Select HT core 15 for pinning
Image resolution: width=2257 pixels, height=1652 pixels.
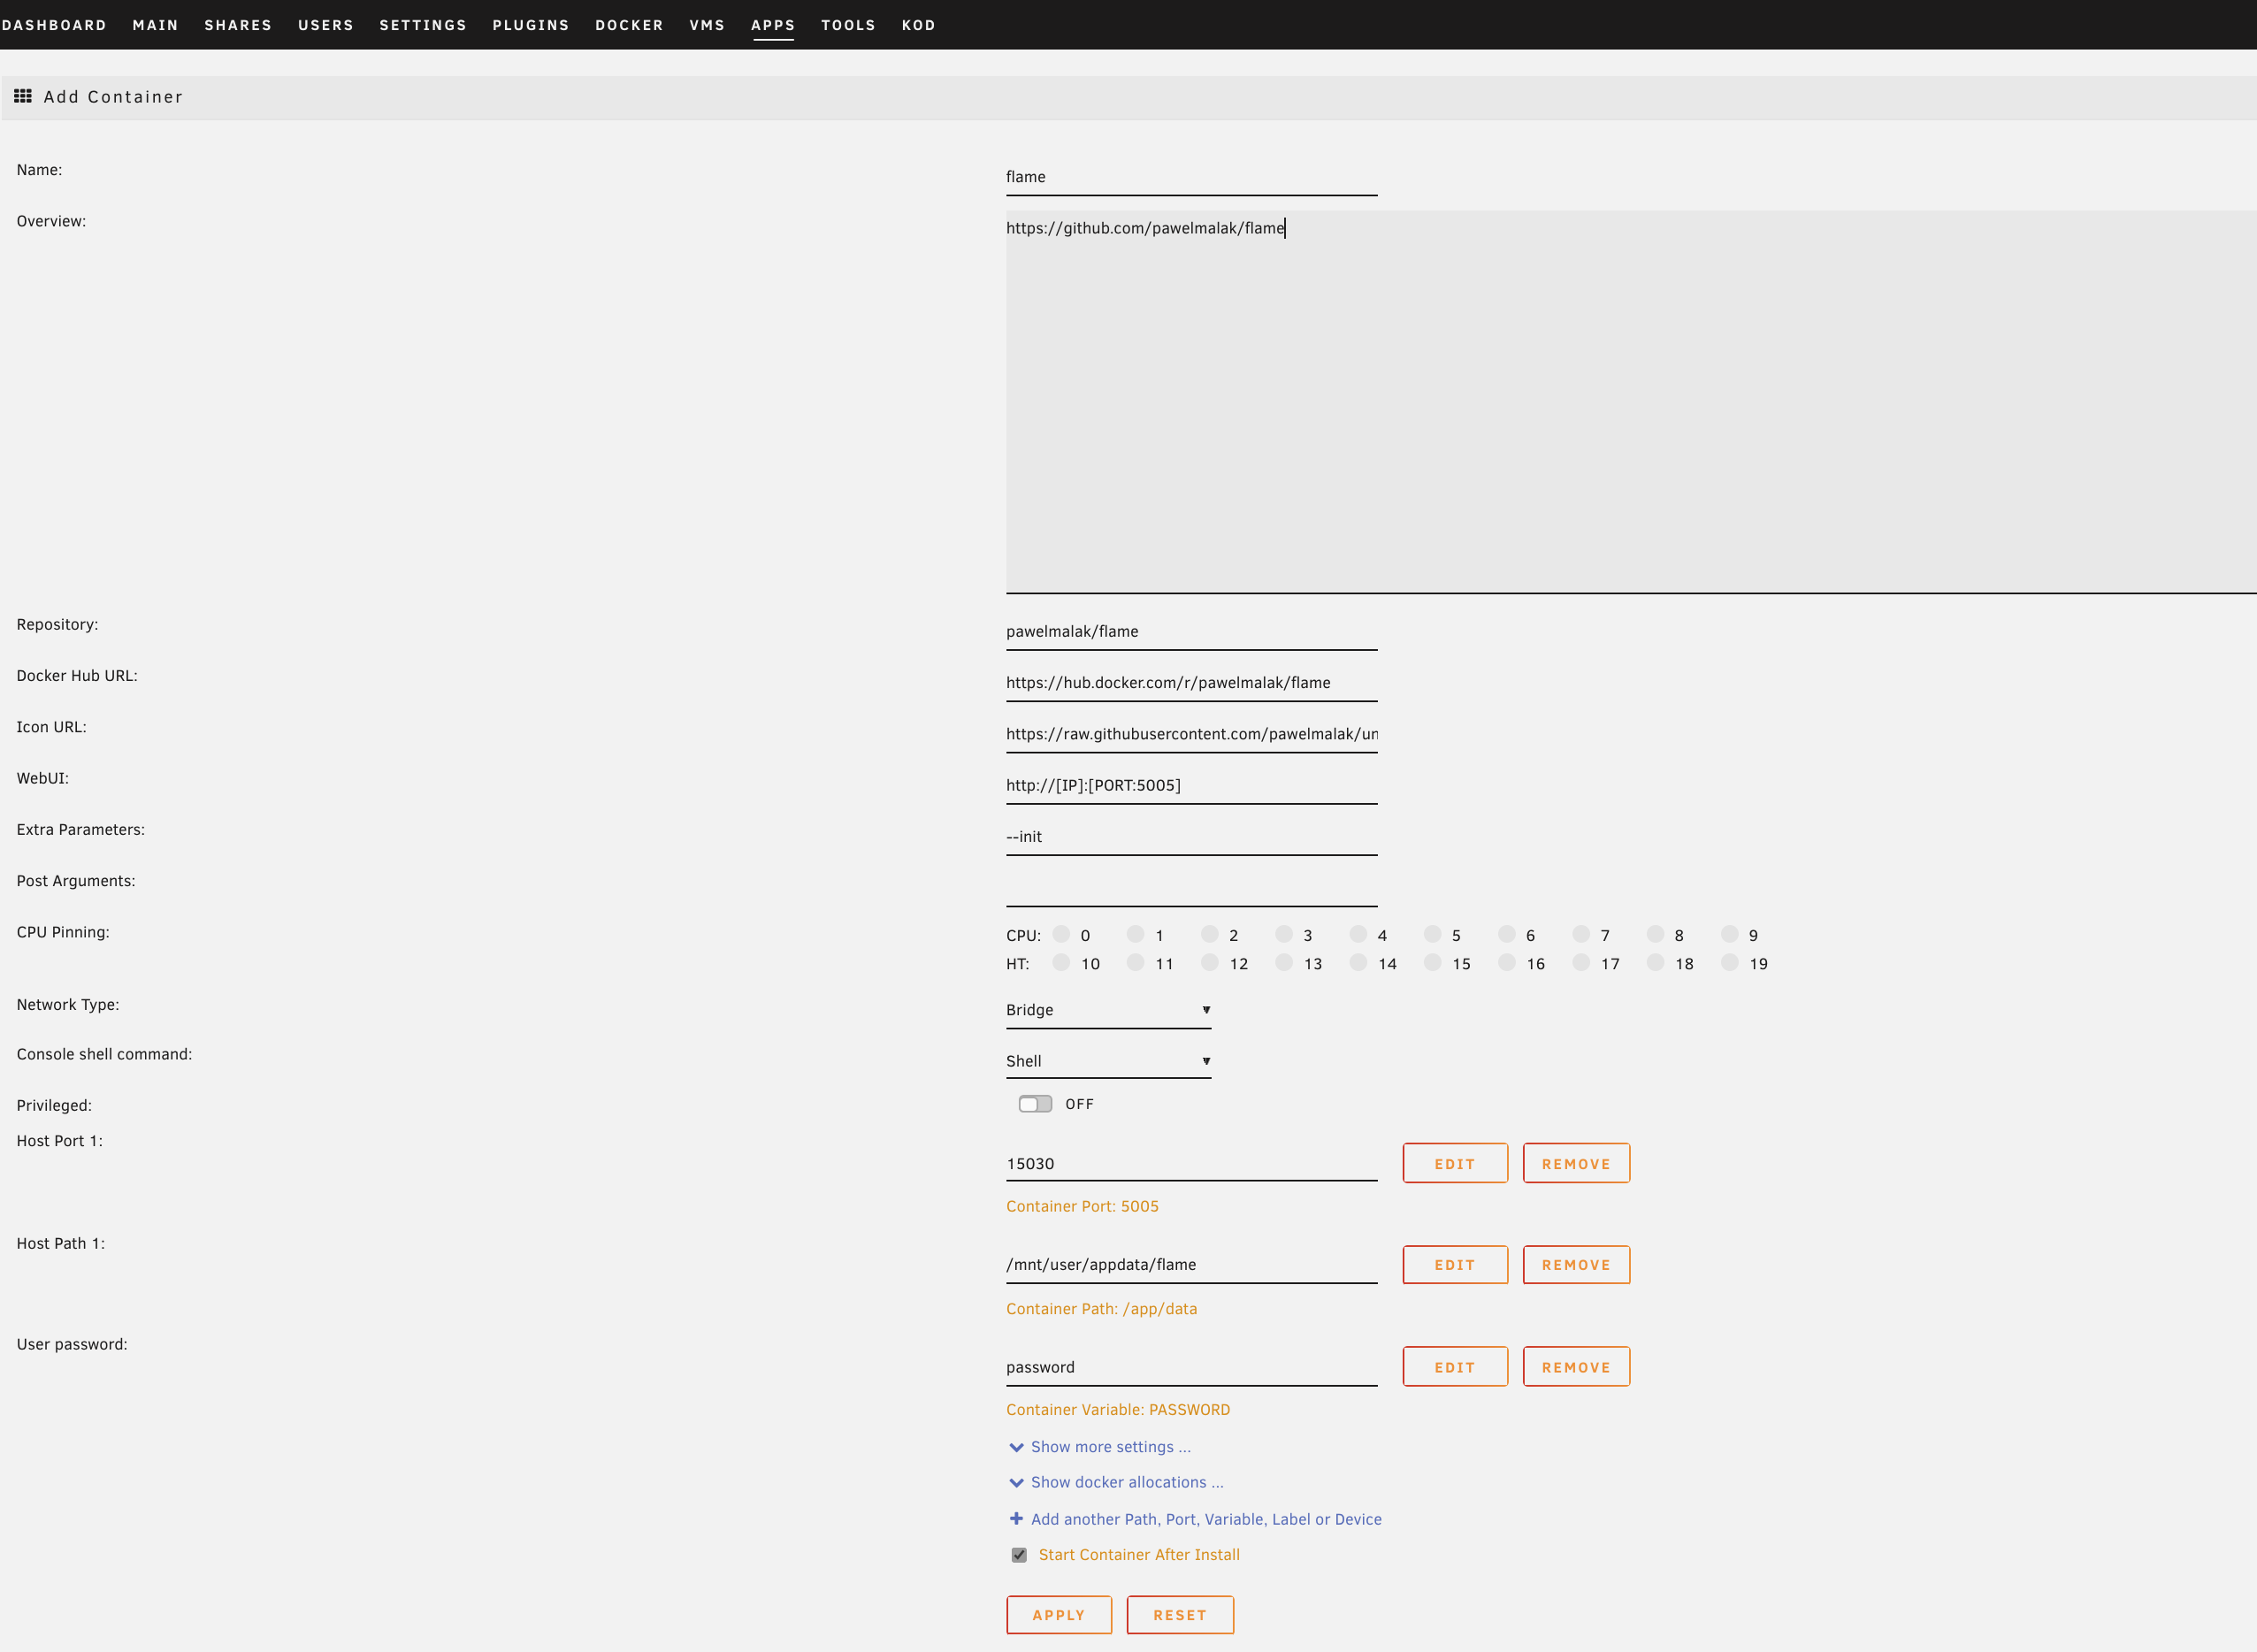click(1432, 962)
